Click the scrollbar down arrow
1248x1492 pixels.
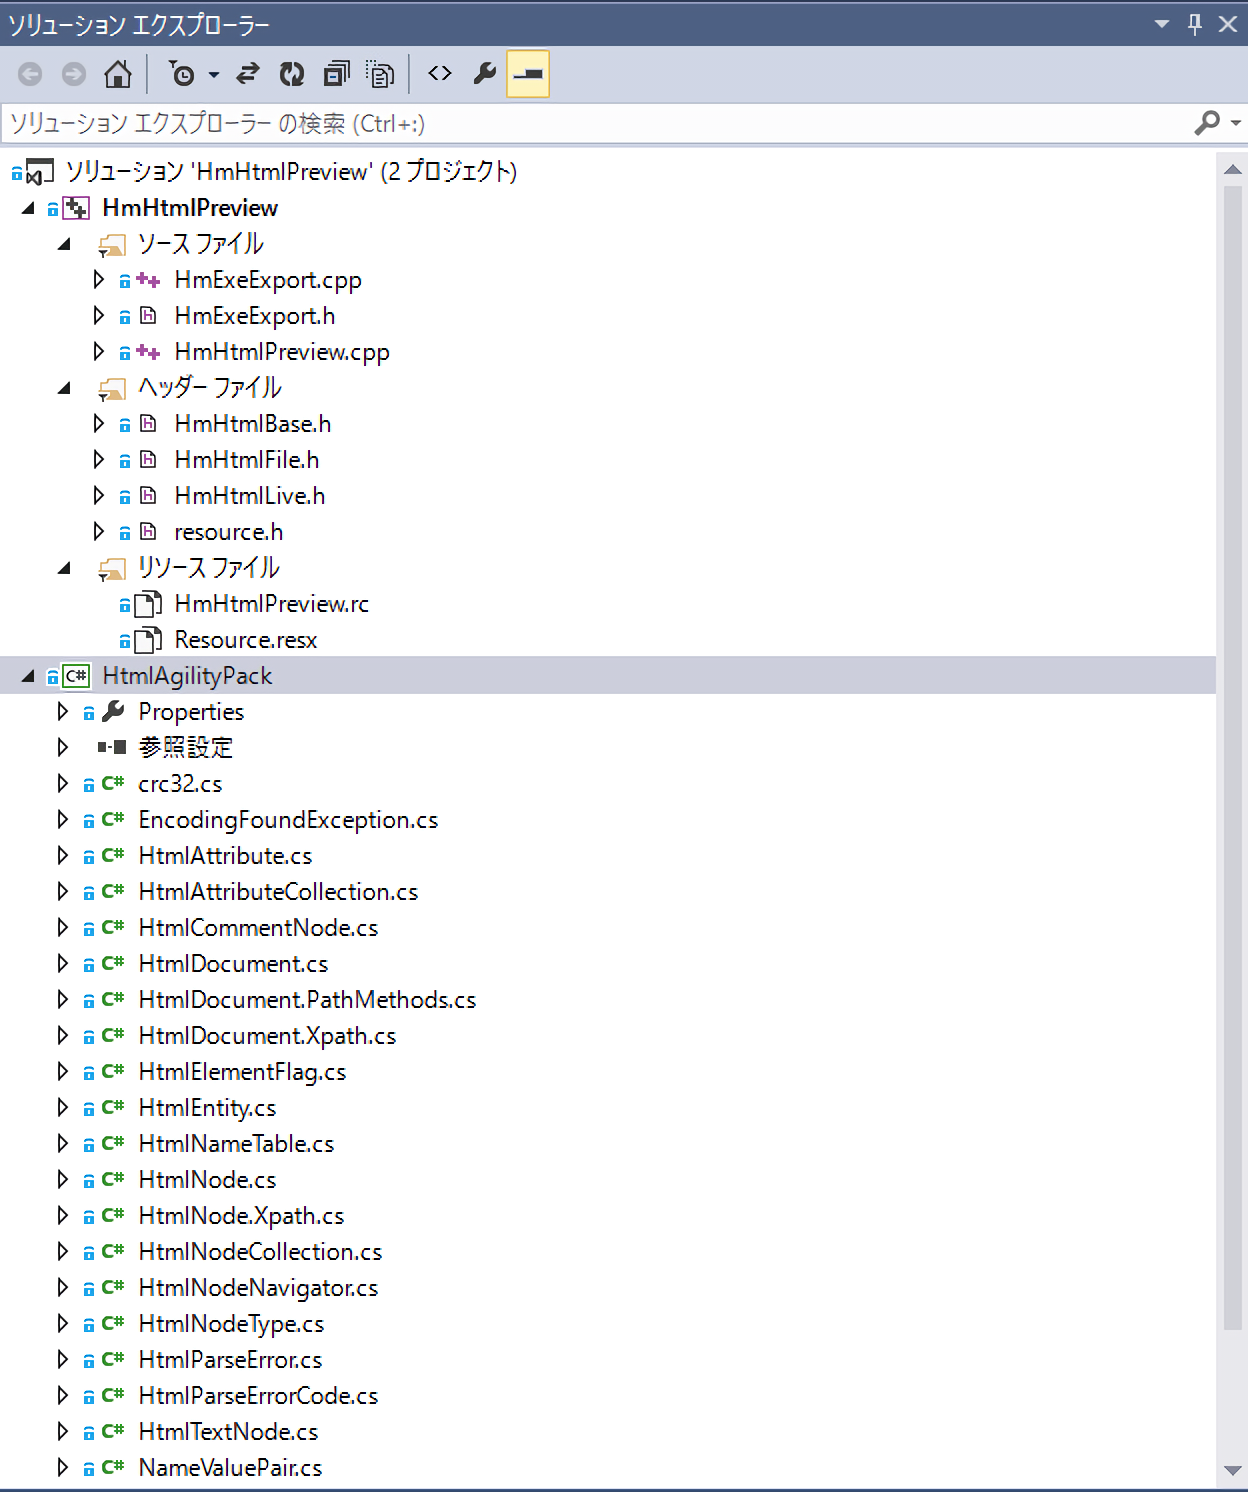click(x=1232, y=1470)
